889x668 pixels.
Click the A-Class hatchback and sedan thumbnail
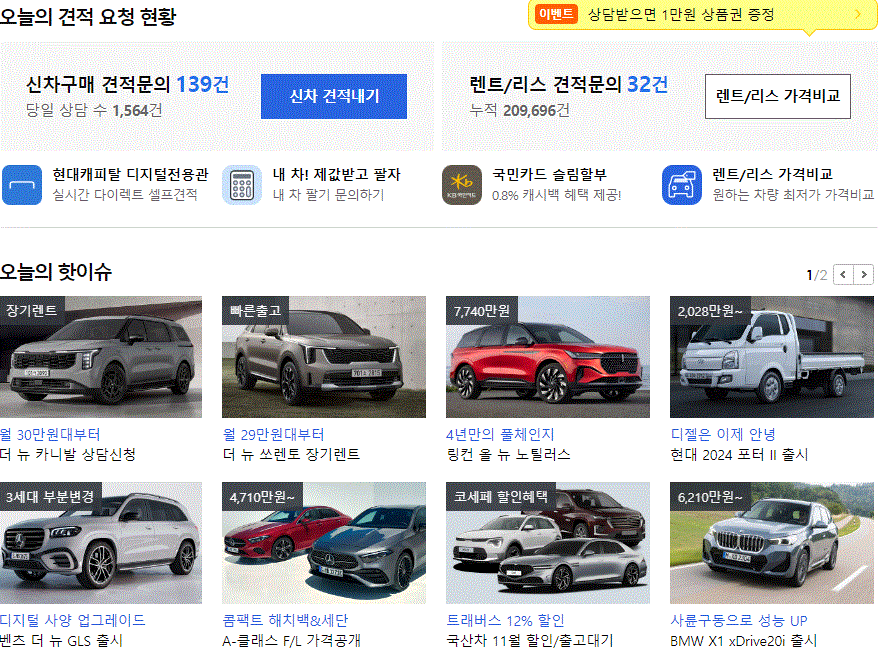[x=324, y=543]
